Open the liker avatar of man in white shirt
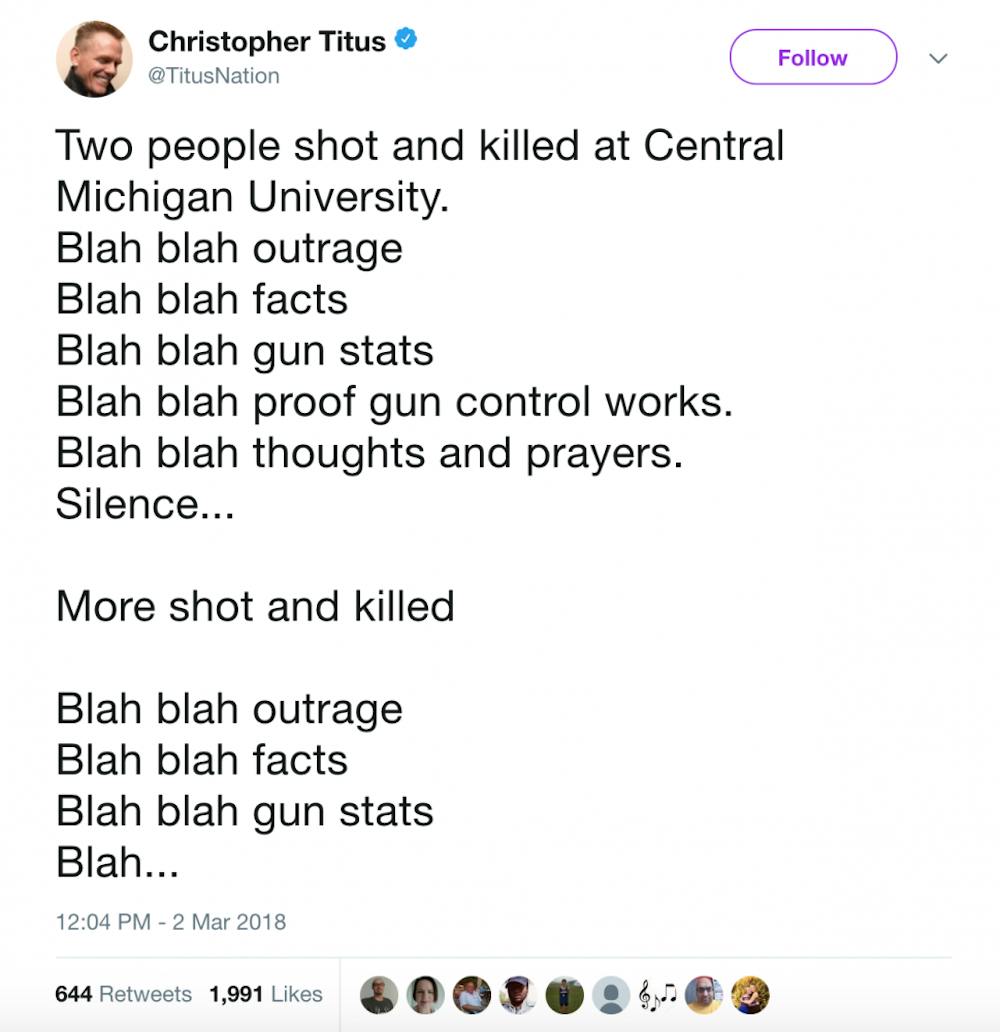 click(472, 994)
